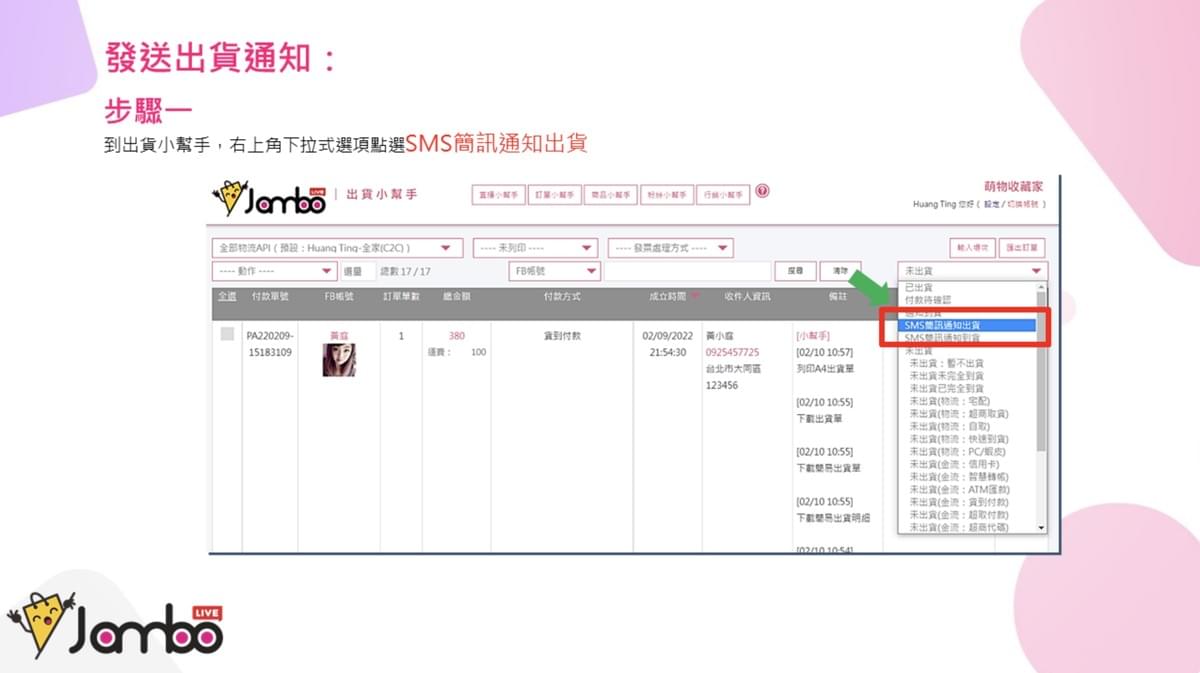Sort by 成立時間 column arrow
Screen dimensions: 1200x673
tap(696, 296)
